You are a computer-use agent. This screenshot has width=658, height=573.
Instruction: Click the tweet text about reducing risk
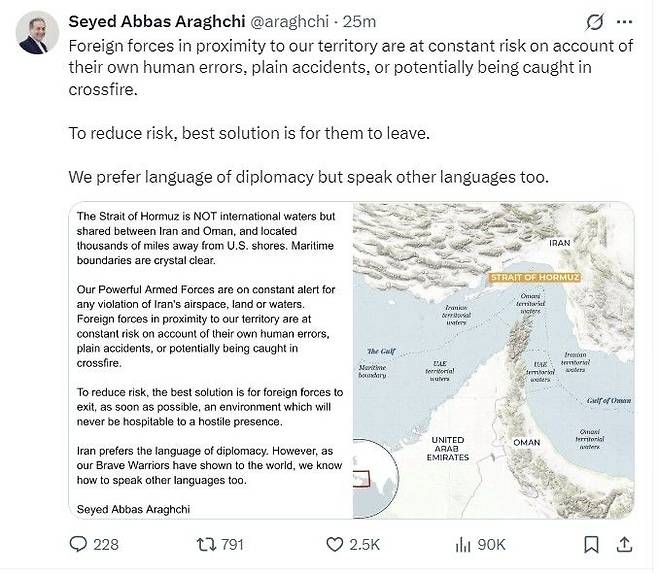tap(249, 133)
